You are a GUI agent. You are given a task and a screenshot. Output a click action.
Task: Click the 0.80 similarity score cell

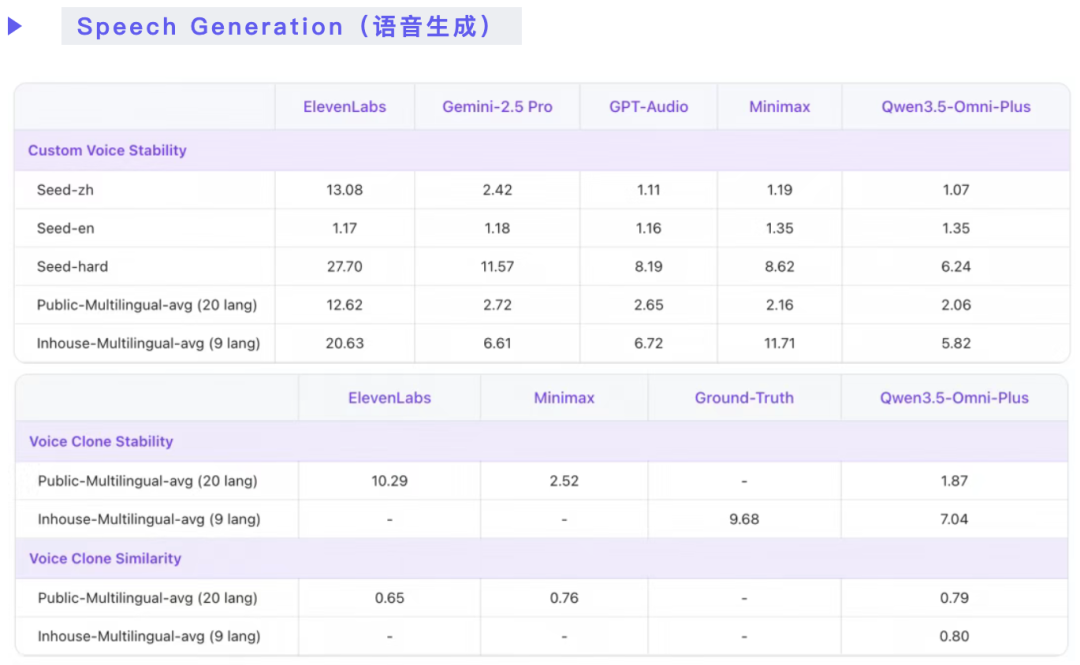954,637
